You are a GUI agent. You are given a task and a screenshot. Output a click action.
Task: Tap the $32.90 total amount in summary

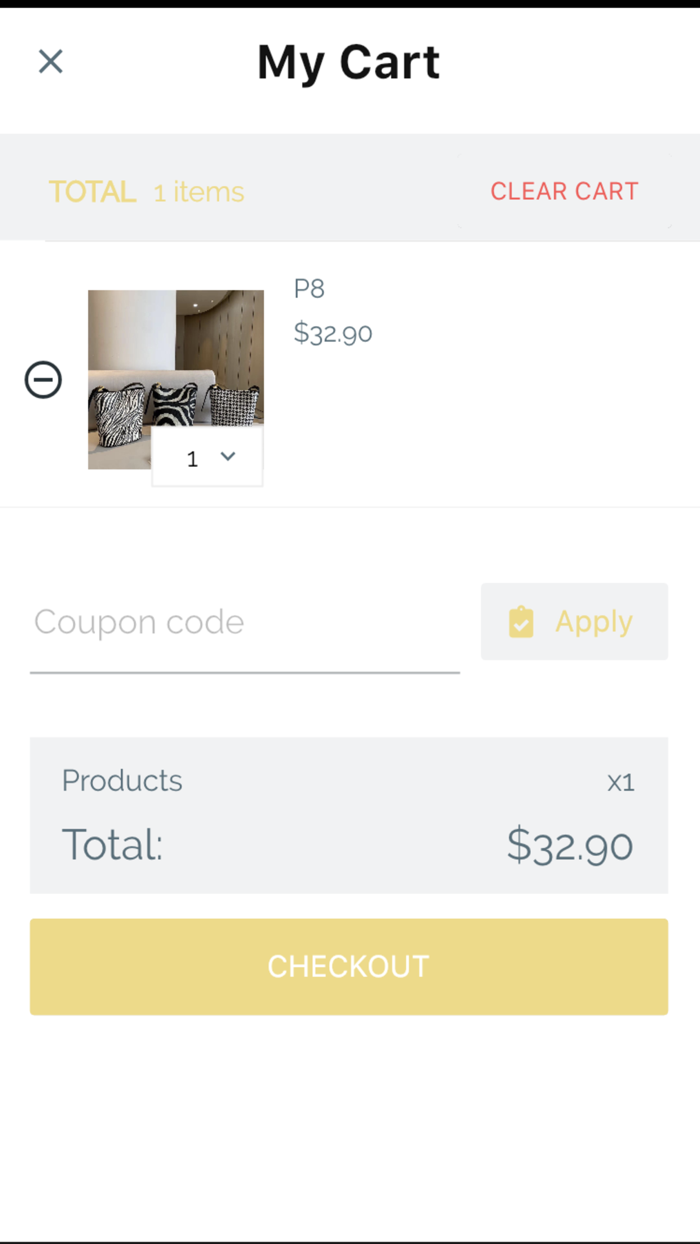point(569,845)
